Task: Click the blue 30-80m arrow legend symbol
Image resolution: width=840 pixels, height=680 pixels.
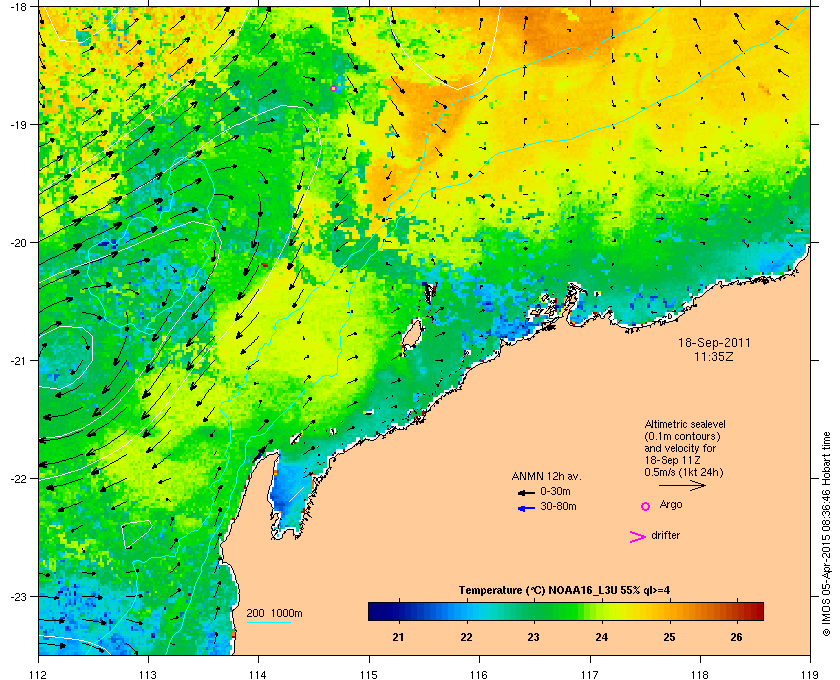Action: pyautogui.click(x=526, y=509)
